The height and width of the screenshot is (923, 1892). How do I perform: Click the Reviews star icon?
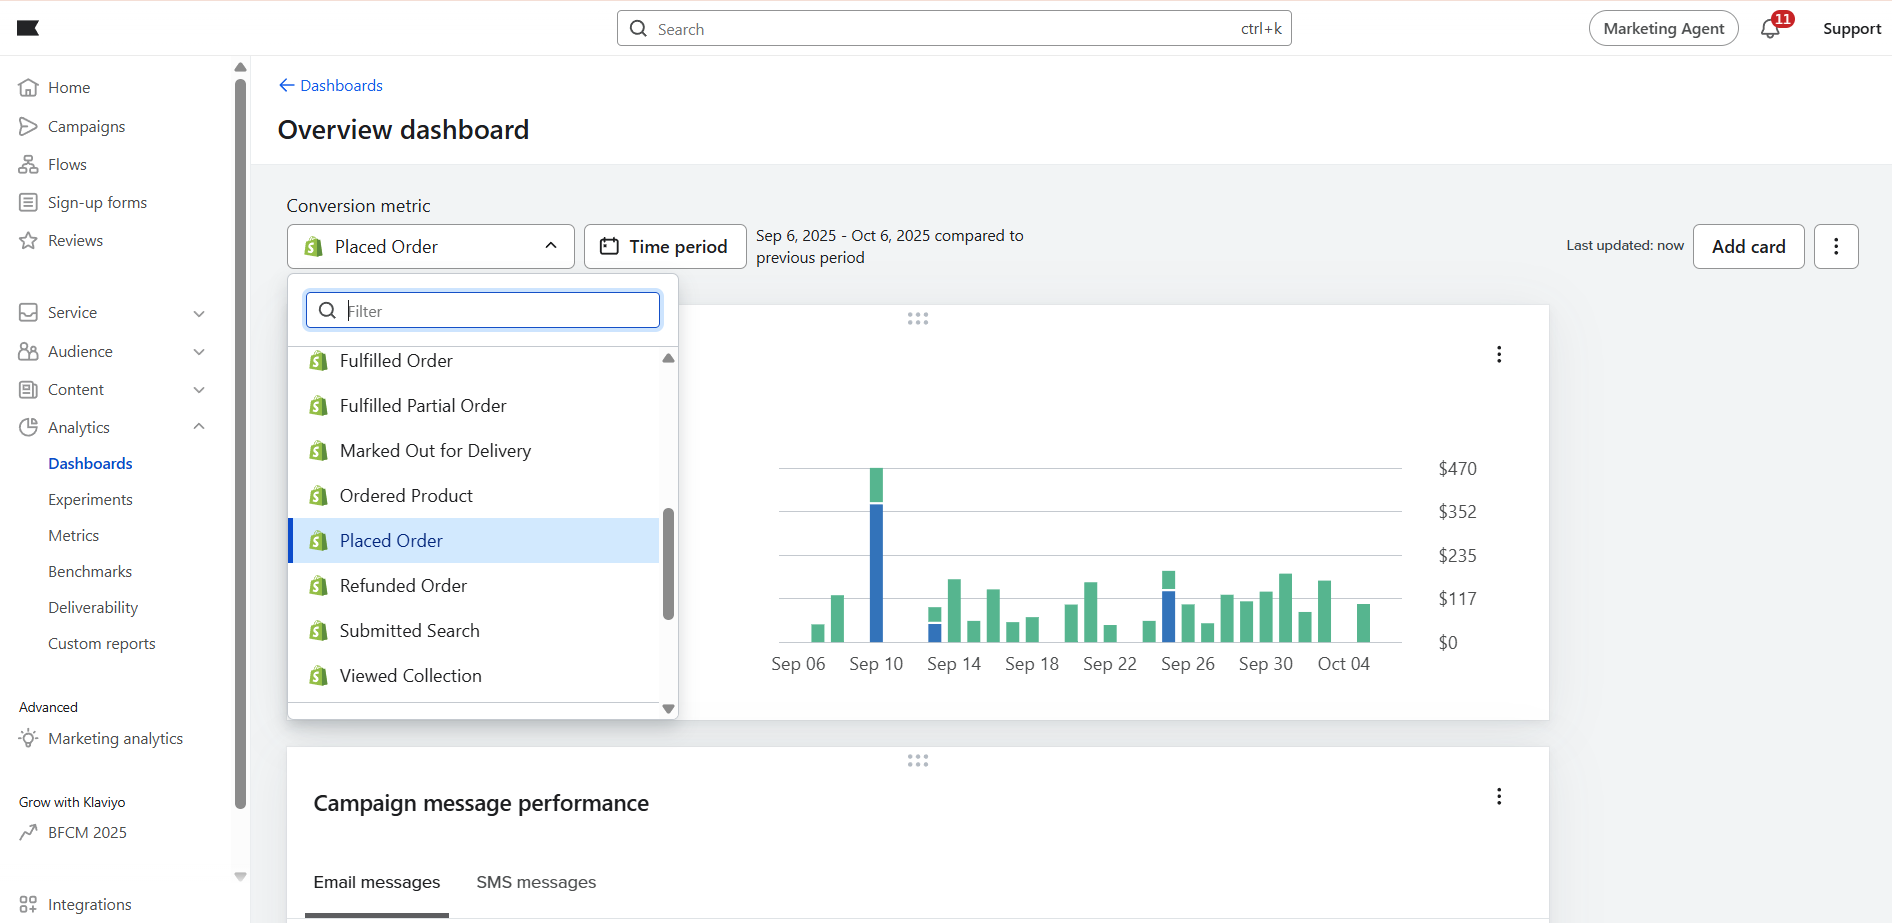coord(28,241)
